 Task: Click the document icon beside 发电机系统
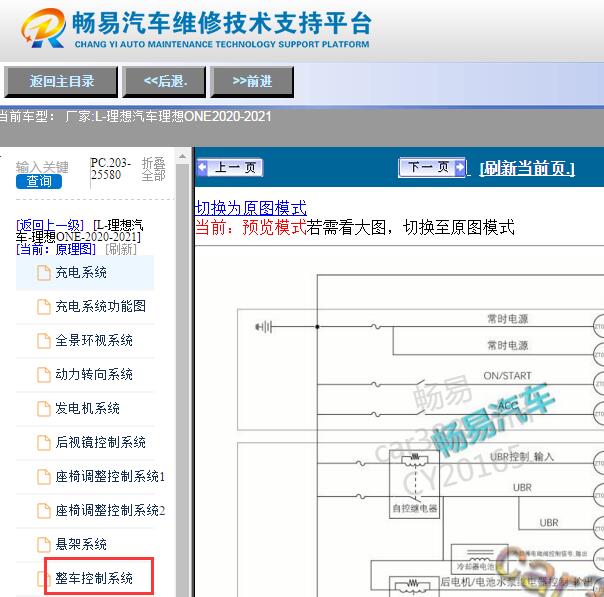[x=44, y=409]
